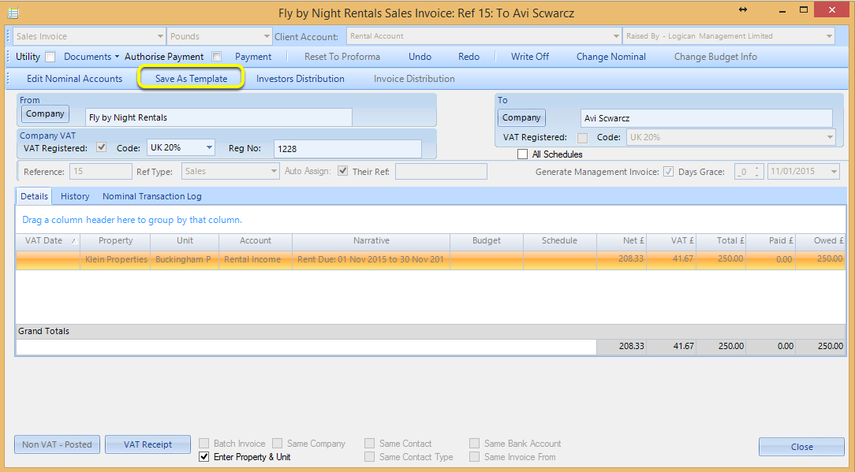The image size is (855, 472).
Task: Click the Net £ column header
Action: 621,240
